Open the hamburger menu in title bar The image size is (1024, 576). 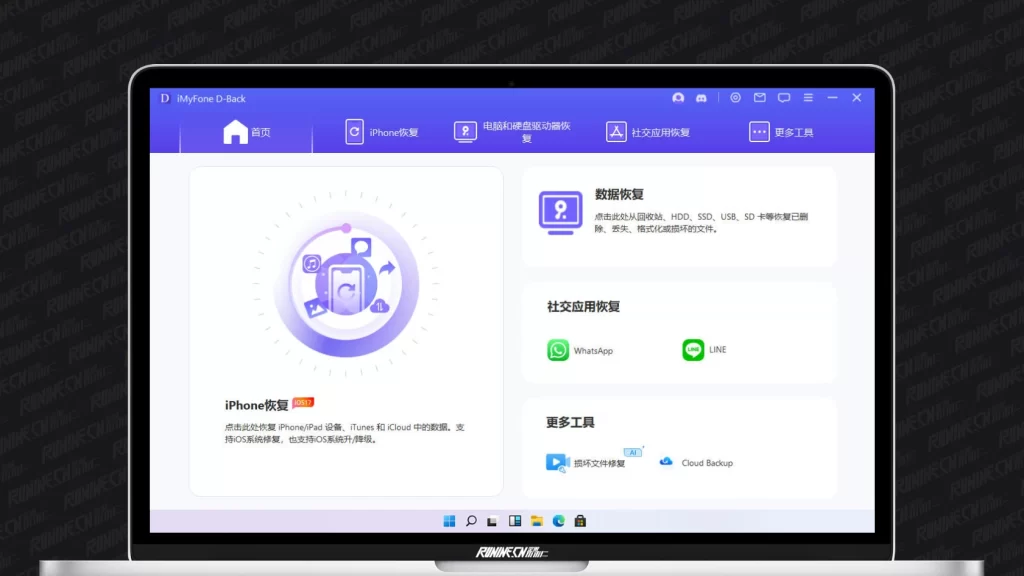click(808, 98)
